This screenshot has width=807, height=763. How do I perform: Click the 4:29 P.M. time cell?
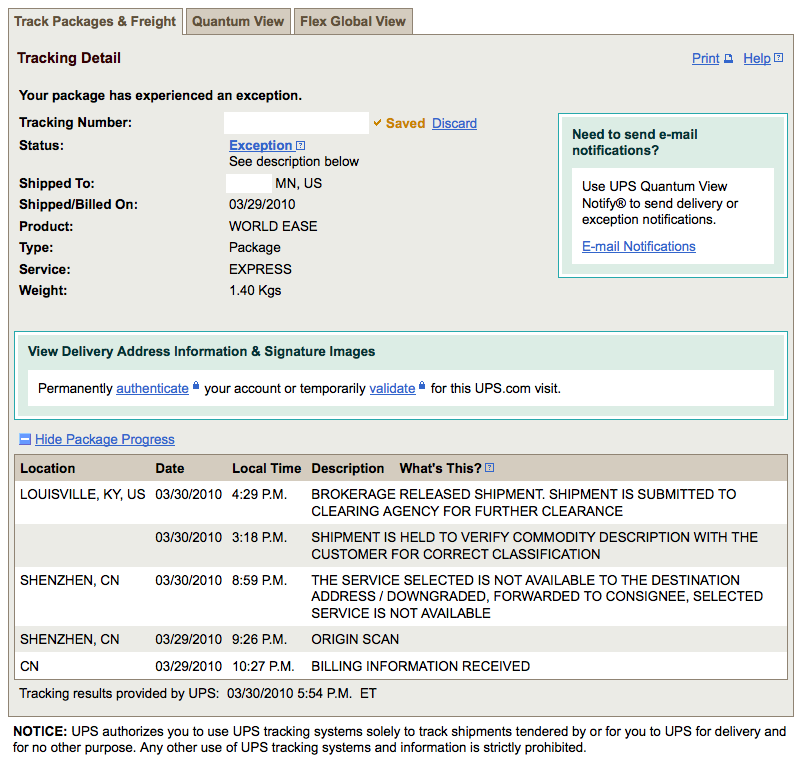(259, 494)
